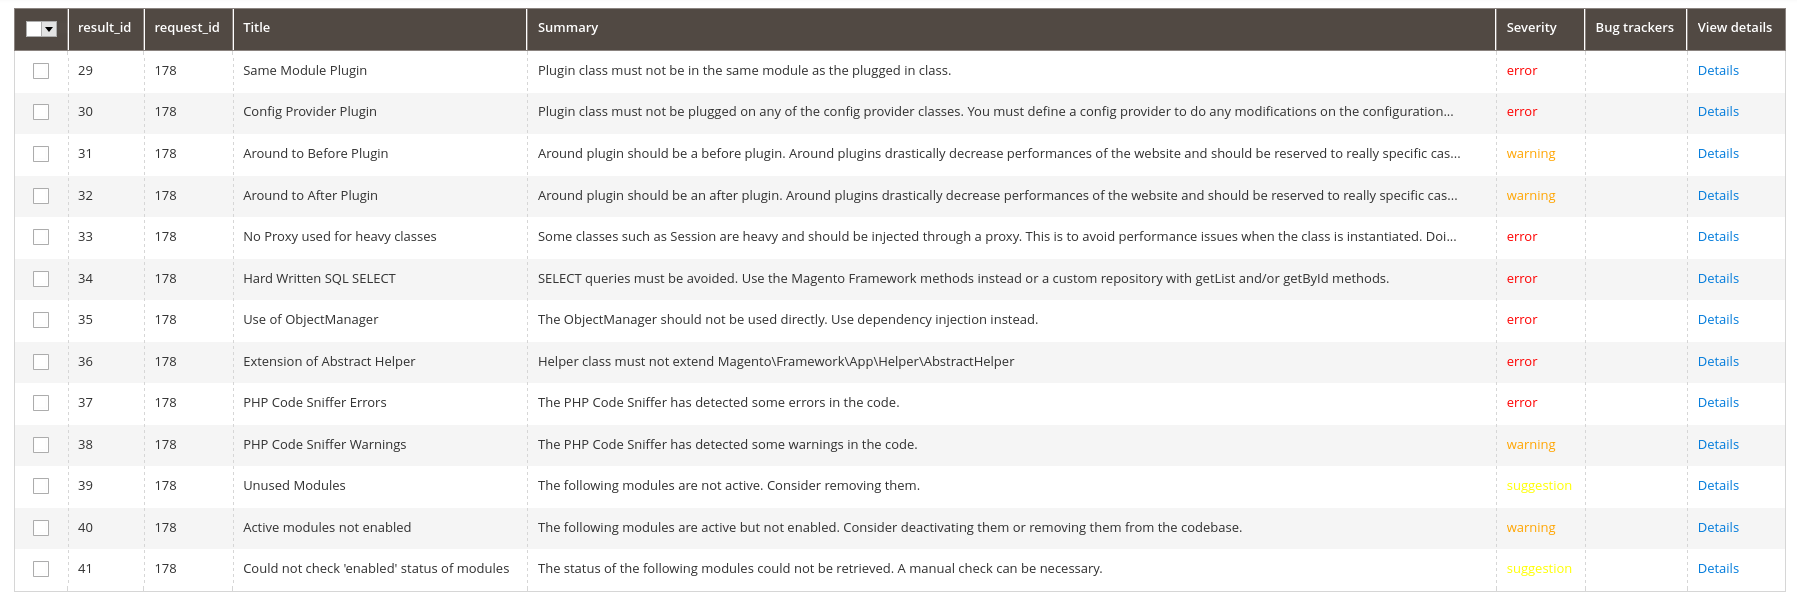This screenshot has height=606, width=1797.
Task: Toggle checkbox for result 41
Action: click(41, 569)
